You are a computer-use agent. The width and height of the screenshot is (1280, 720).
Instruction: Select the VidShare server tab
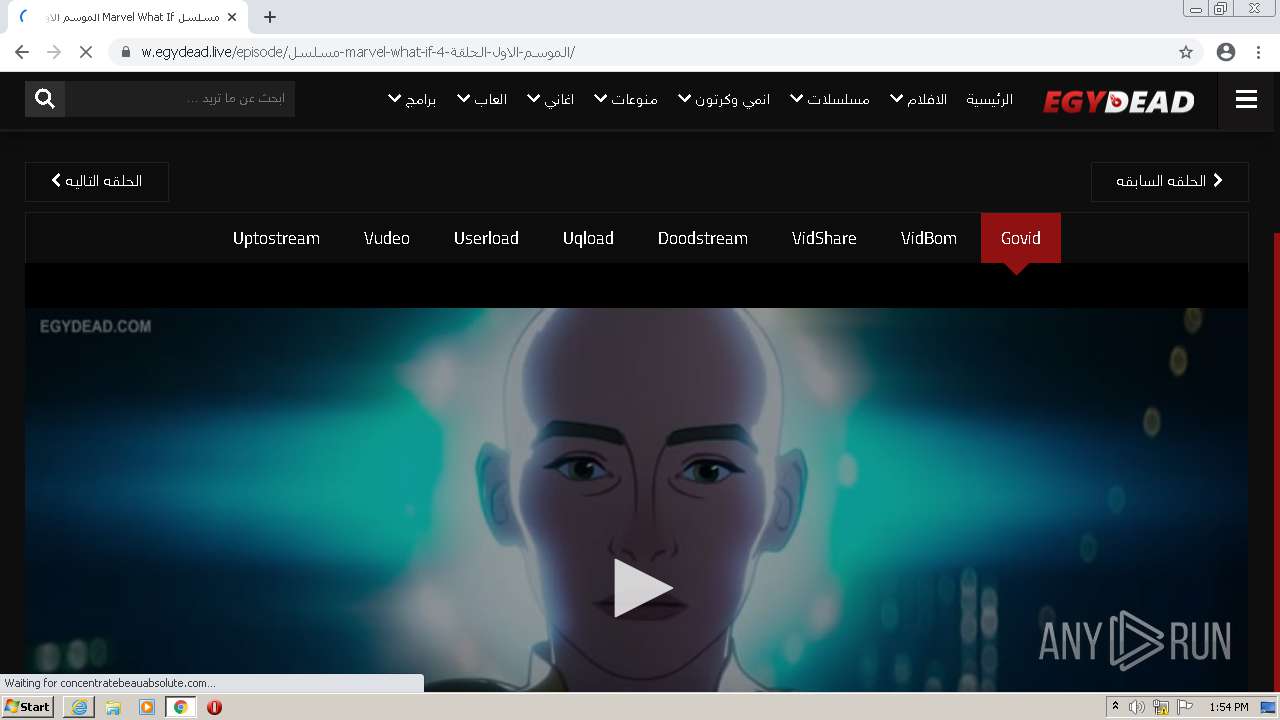click(824, 238)
